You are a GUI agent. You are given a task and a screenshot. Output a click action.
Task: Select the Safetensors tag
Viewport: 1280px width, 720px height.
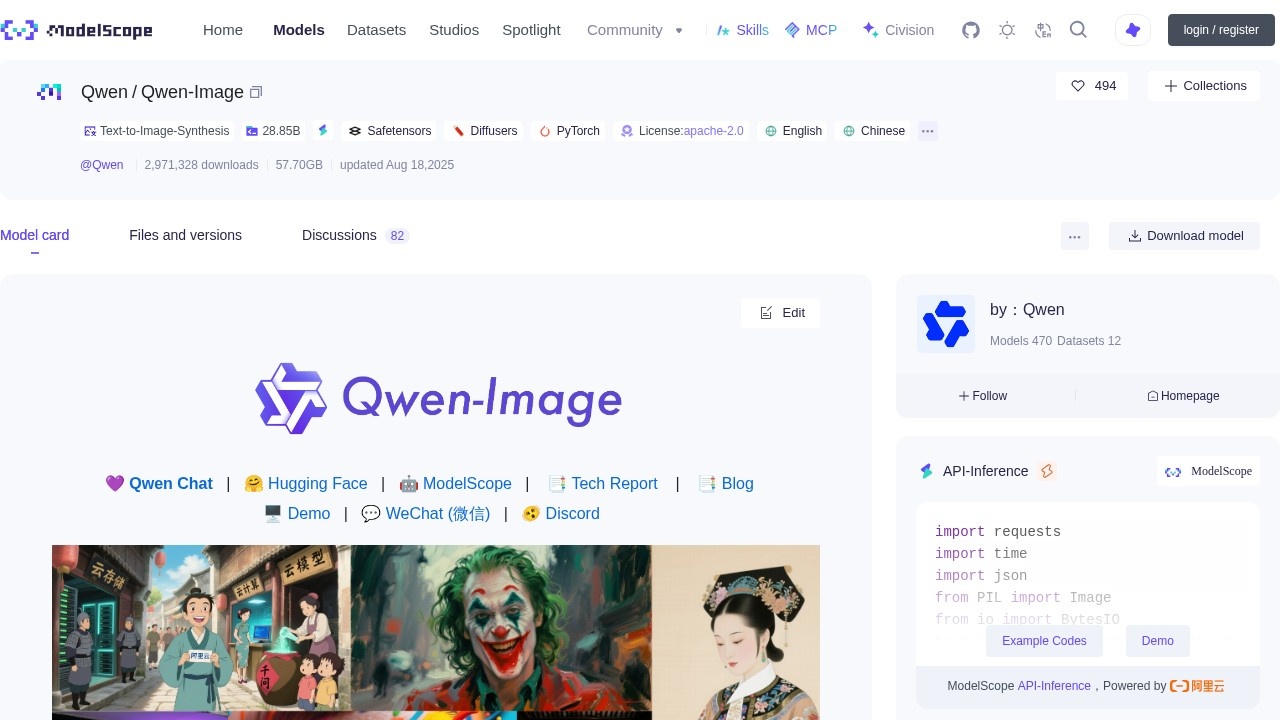point(390,131)
